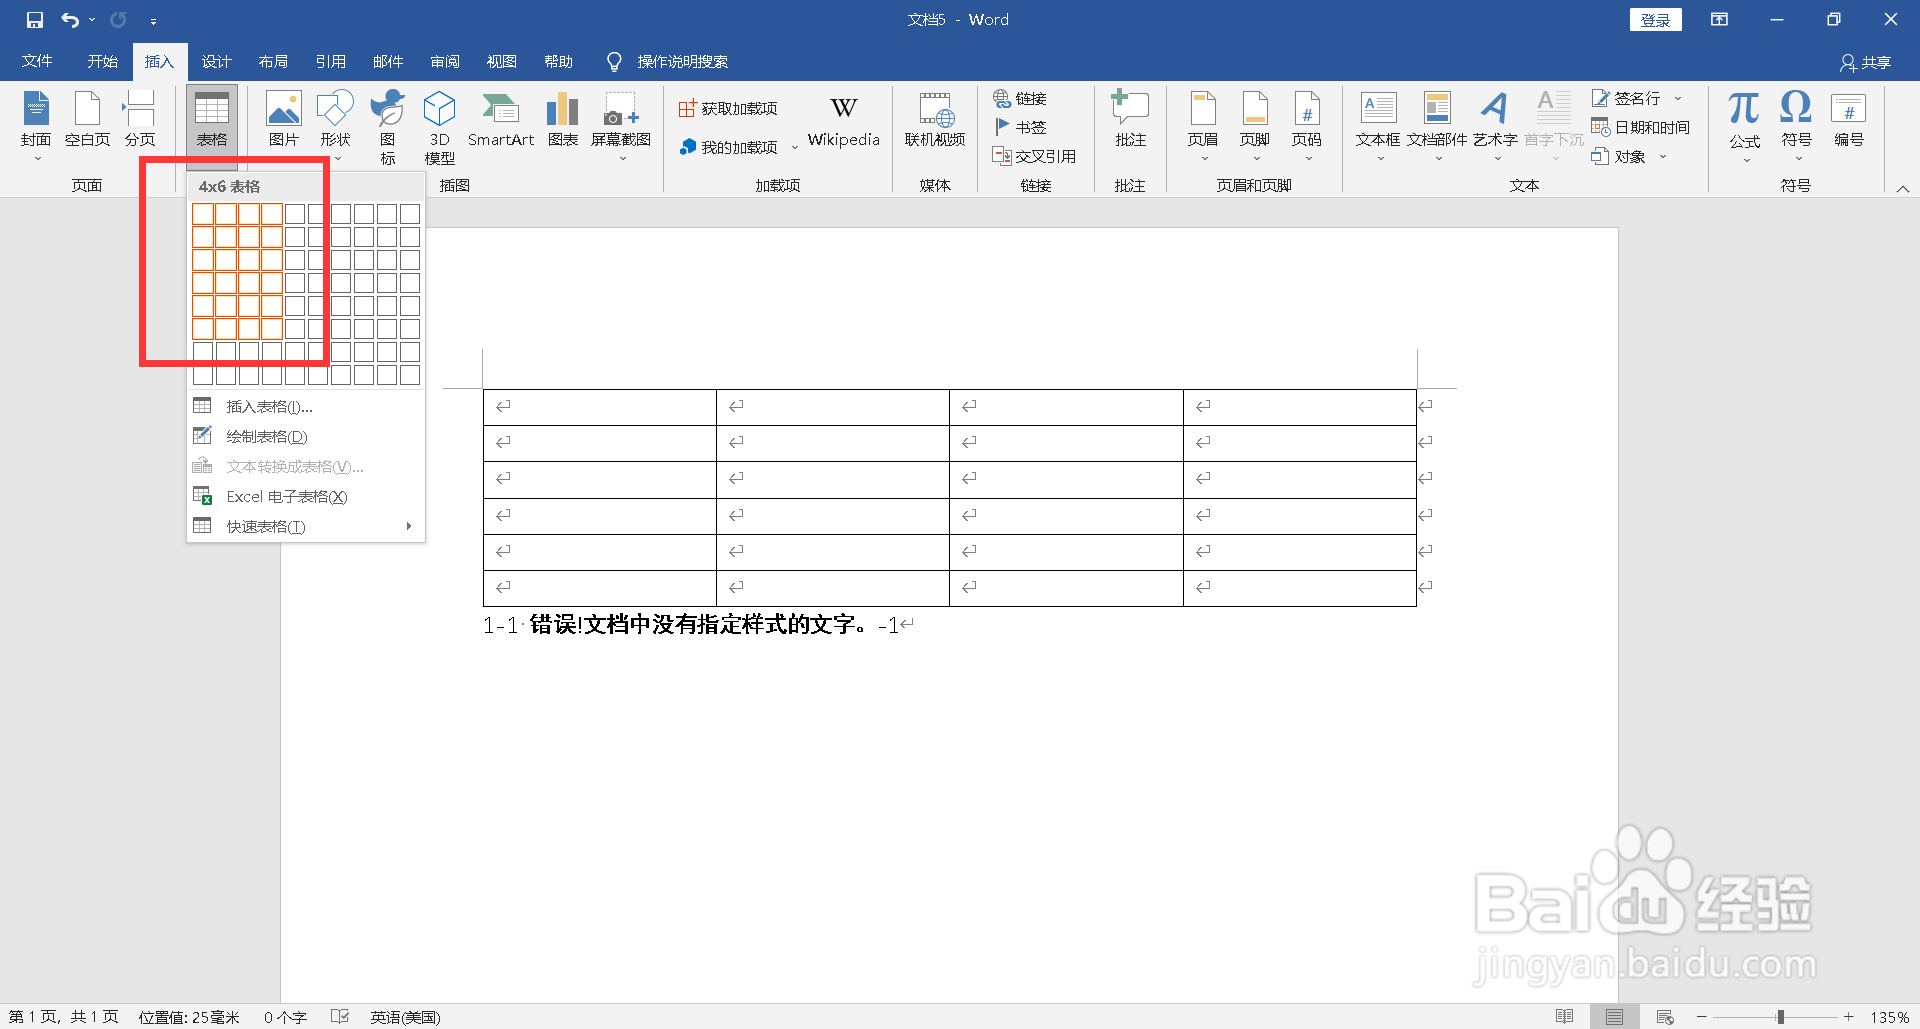Click the 共享 share button

pyautogui.click(x=1869, y=61)
